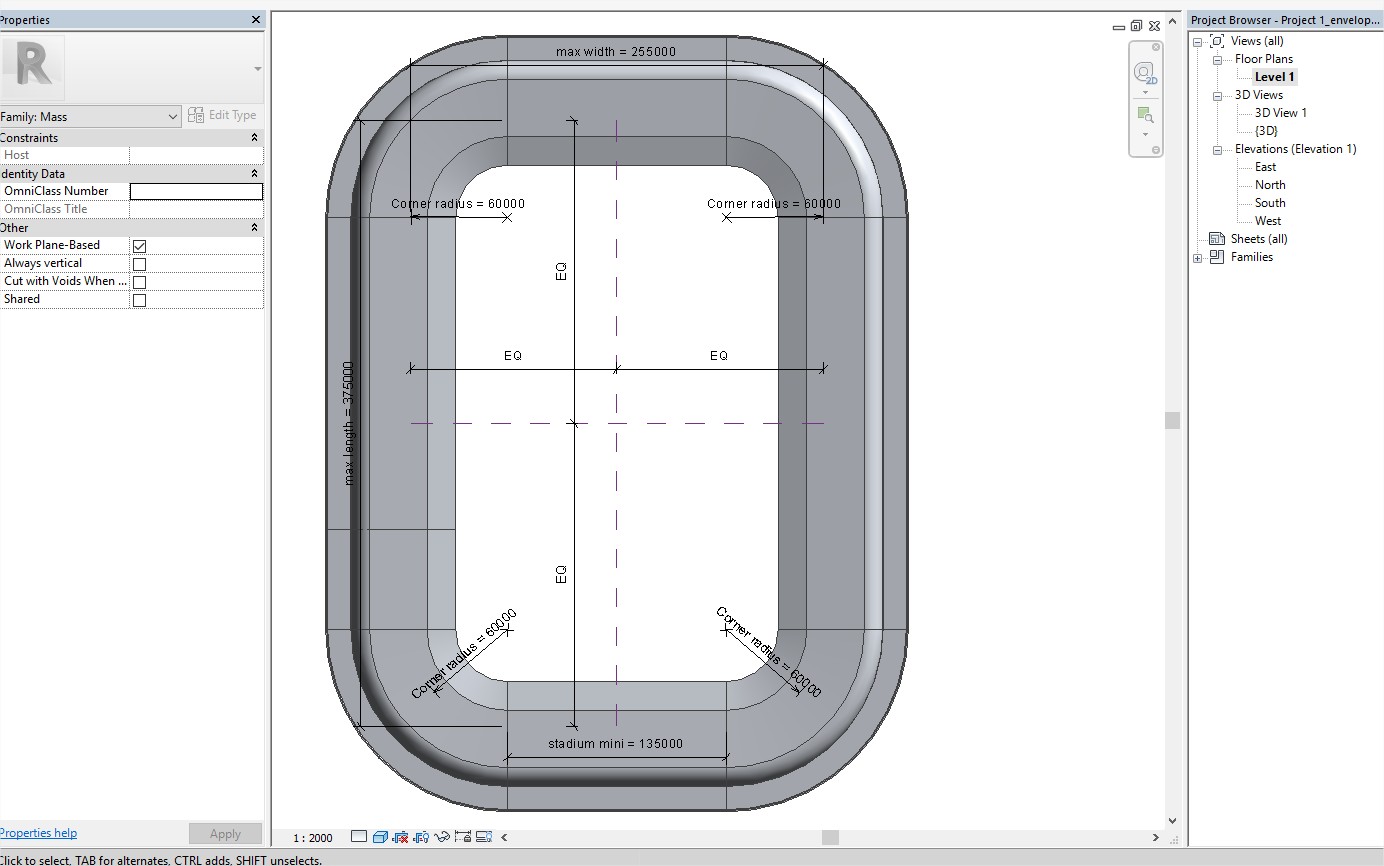This screenshot has height=866, width=1384.
Task: Open navigation bar options at its bottom
Action: tap(1156, 150)
